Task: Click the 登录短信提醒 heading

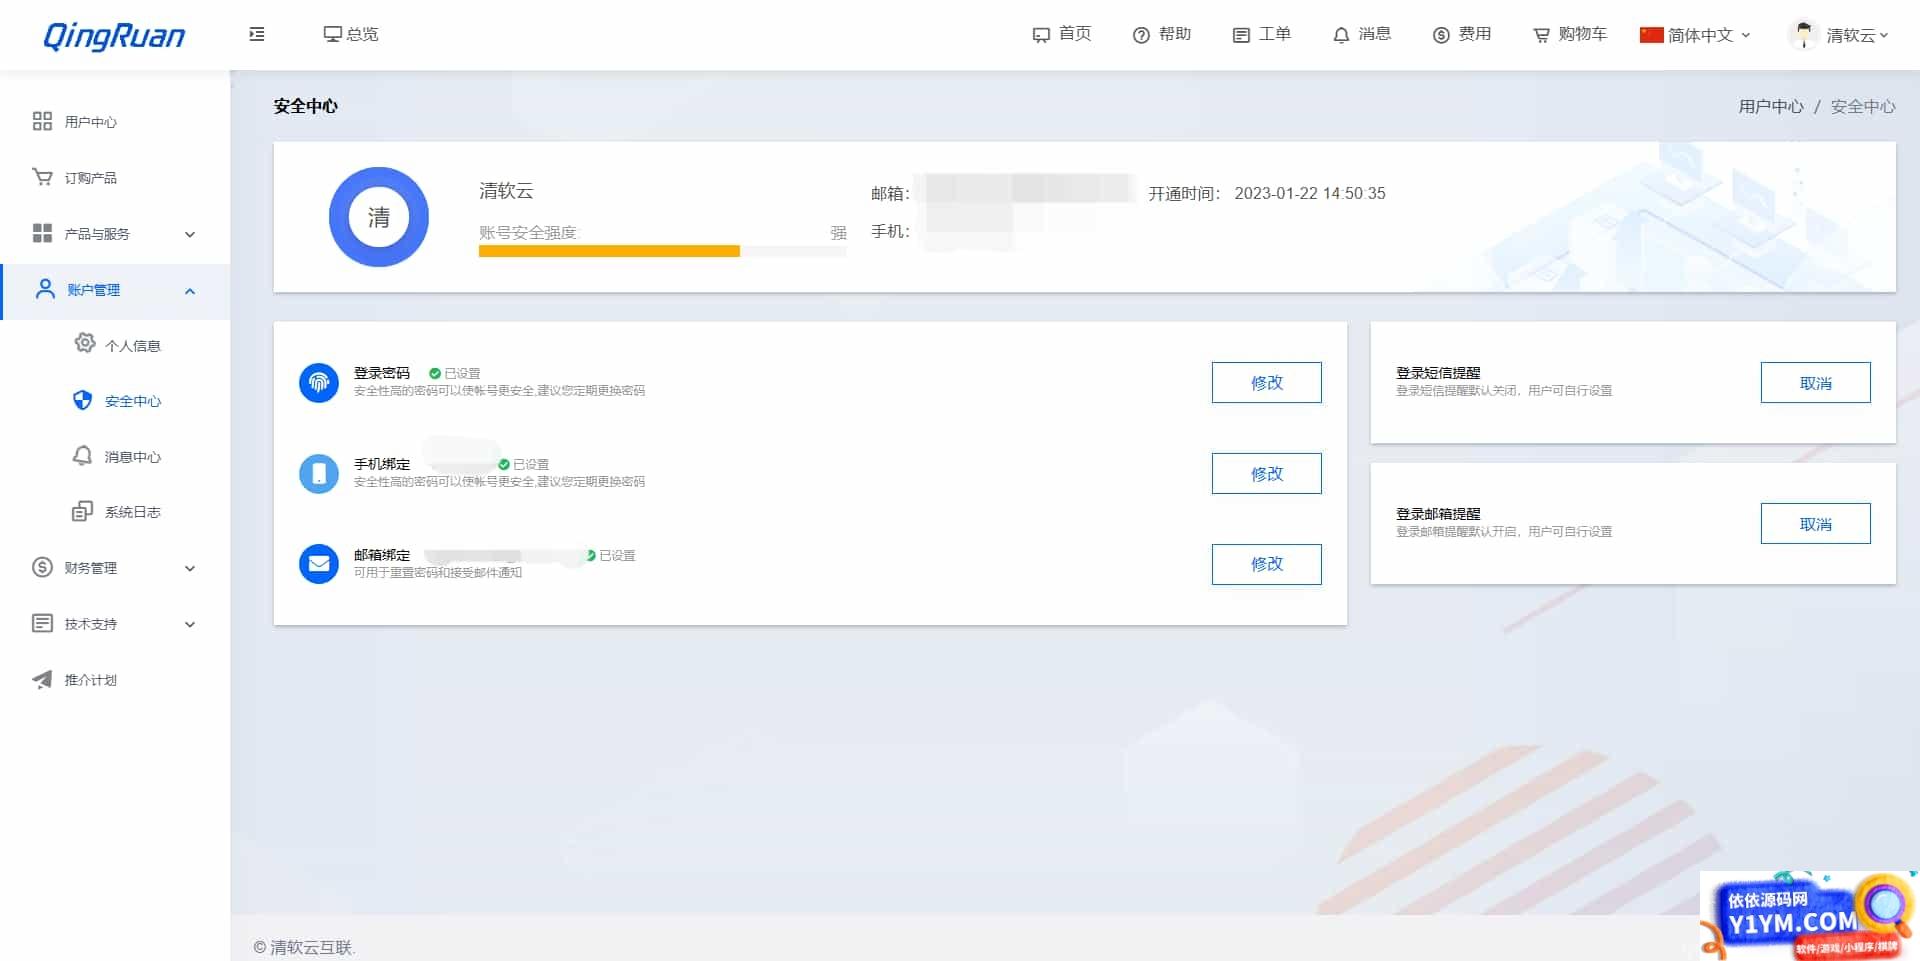Action: [x=1438, y=373]
